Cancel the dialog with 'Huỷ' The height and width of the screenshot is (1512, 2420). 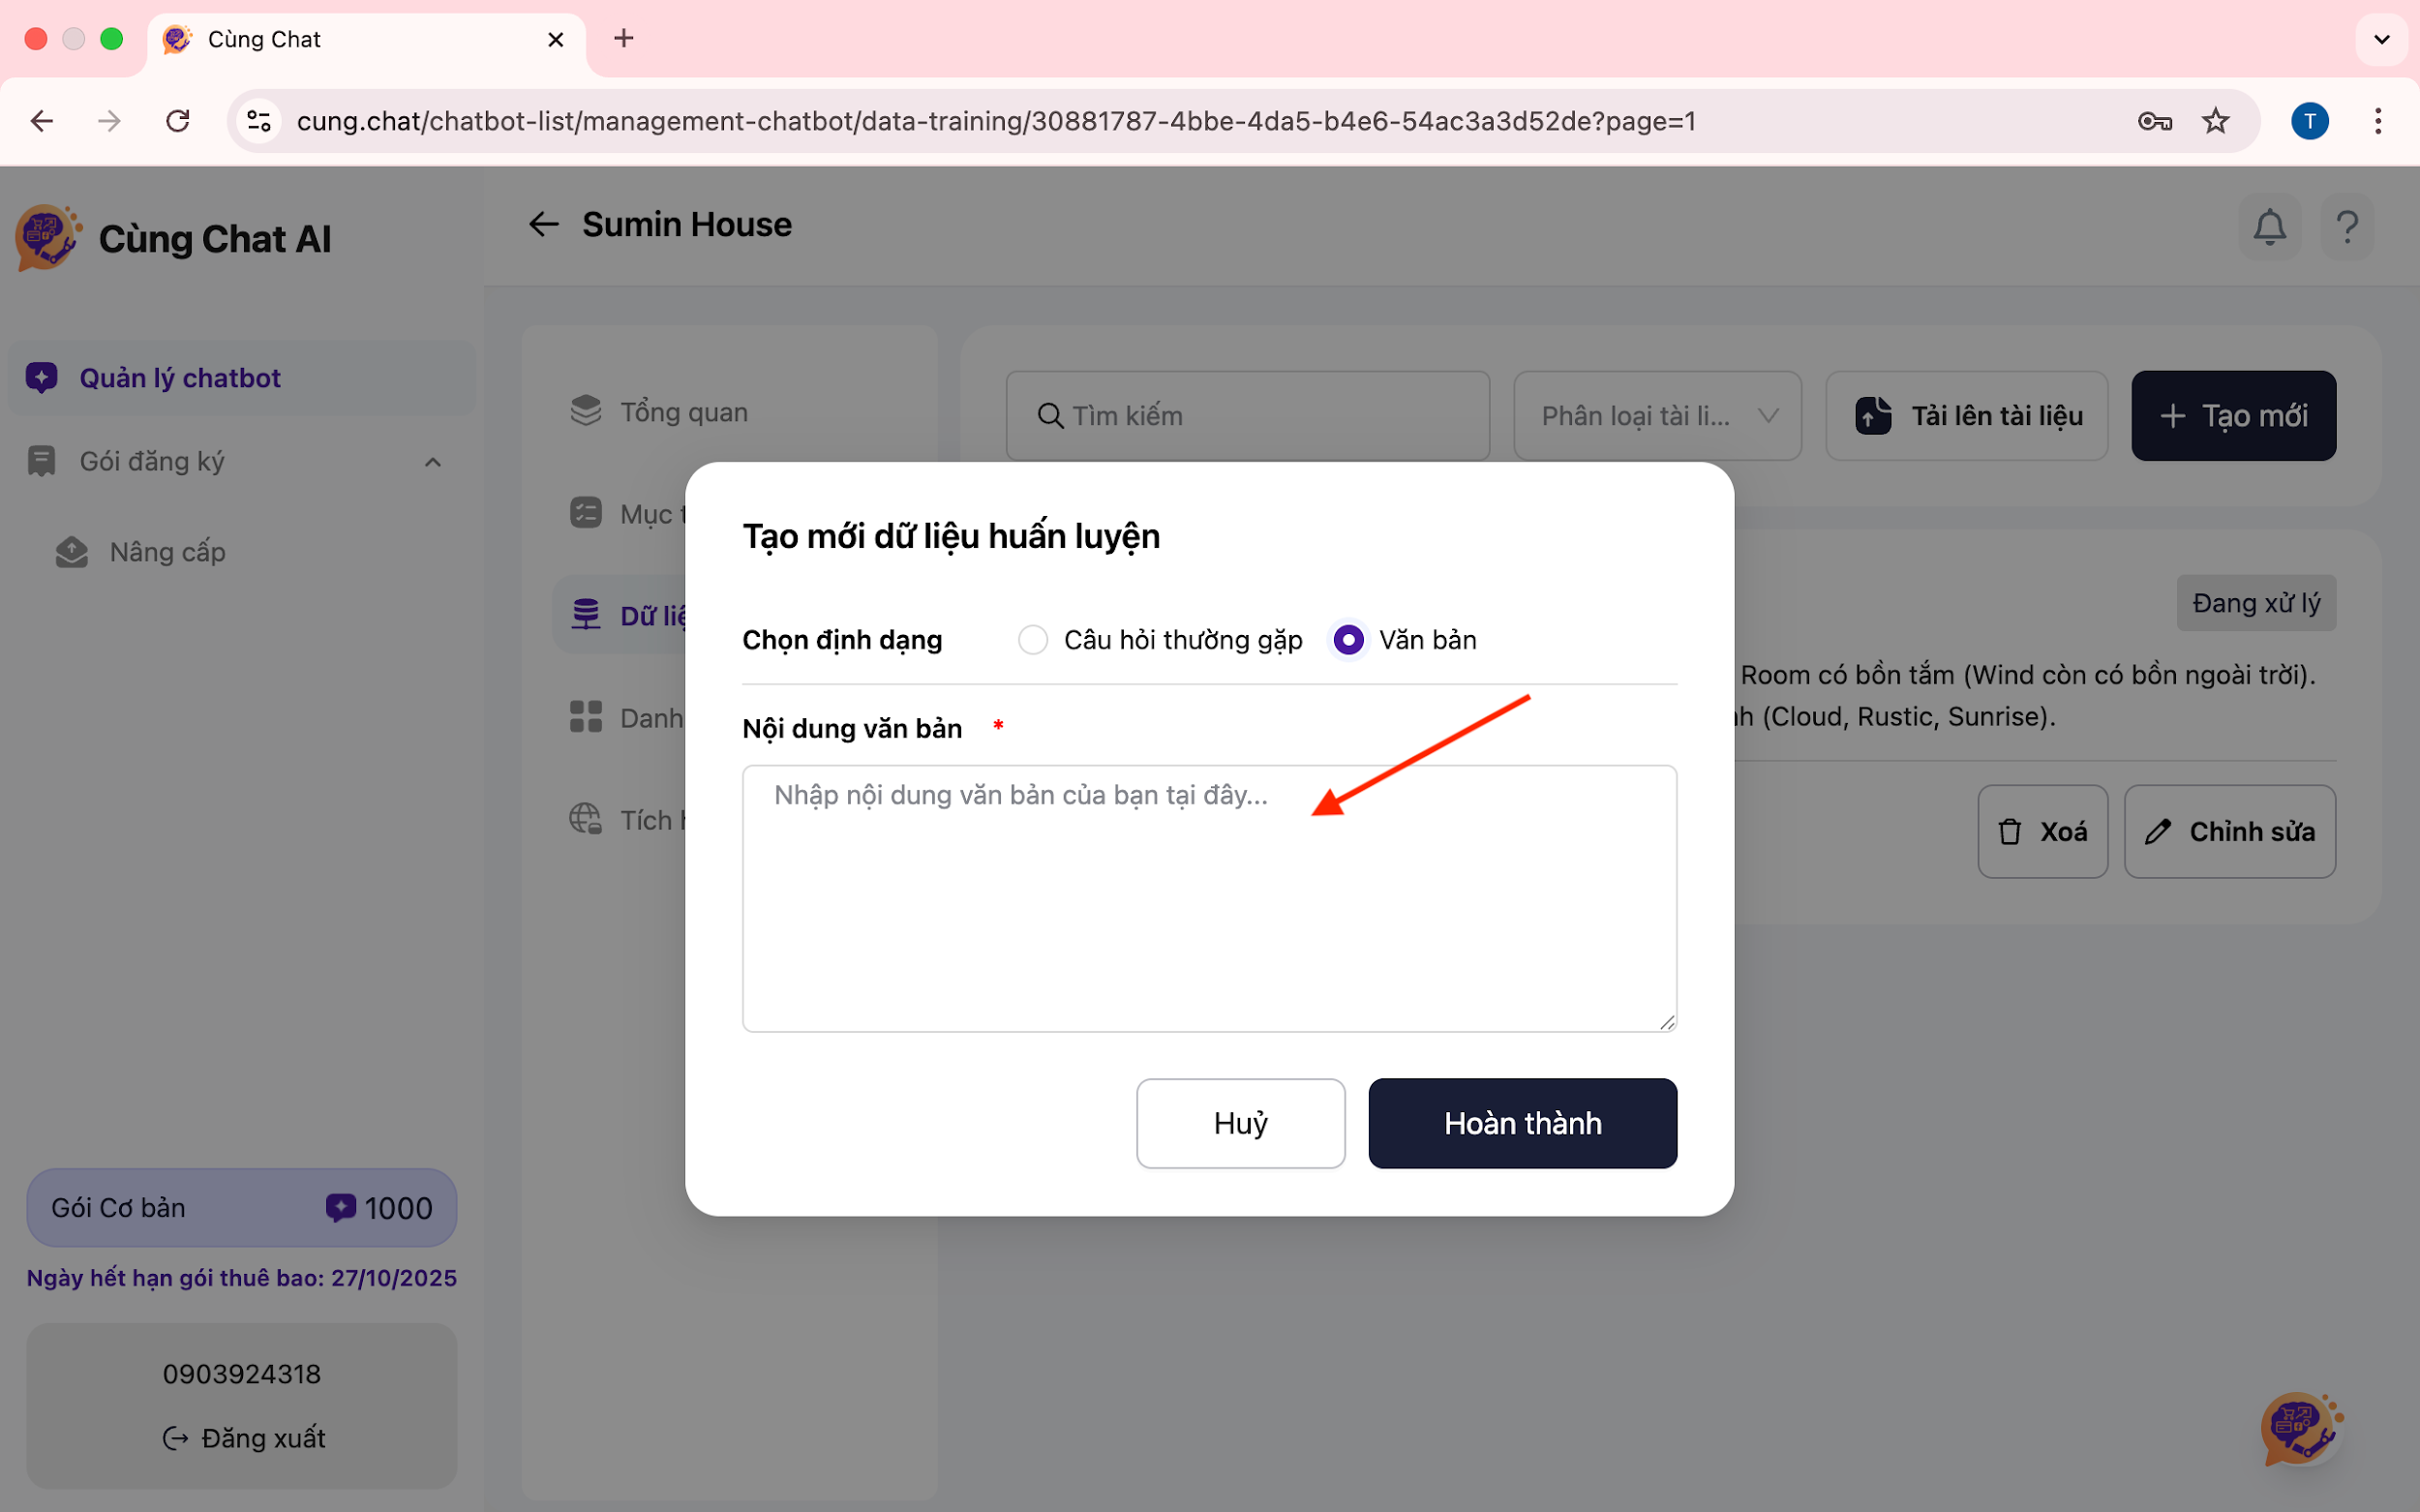[1240, 1123]
